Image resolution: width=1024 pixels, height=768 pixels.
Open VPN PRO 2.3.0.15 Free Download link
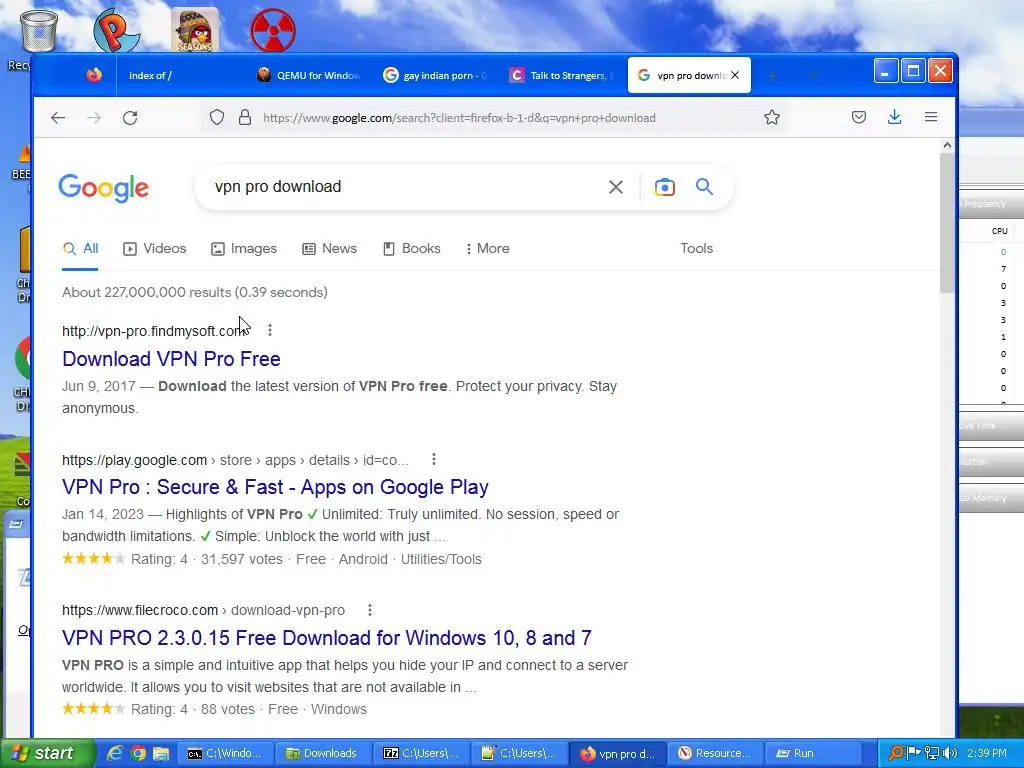click(x=327, y=638)
